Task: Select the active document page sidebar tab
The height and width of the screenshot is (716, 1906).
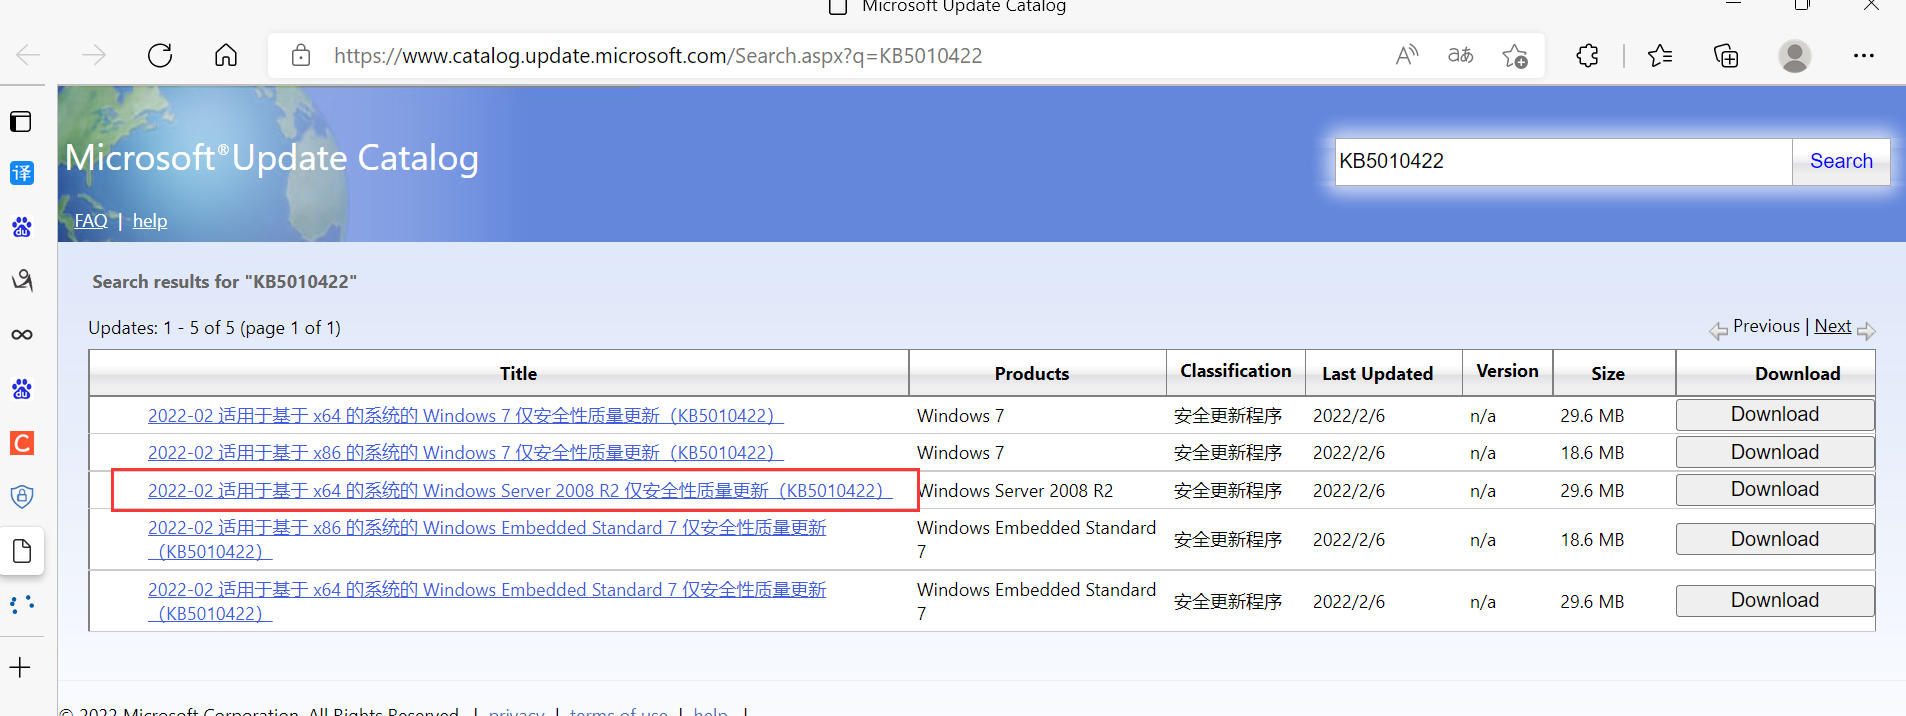Action: click(21, 551)
